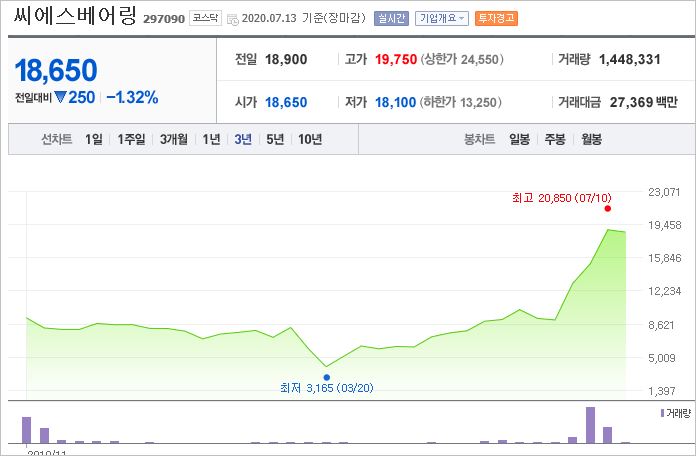Click the 실시간 real-time badge
This screenshot has width=696, height=456.
[391, 18]
